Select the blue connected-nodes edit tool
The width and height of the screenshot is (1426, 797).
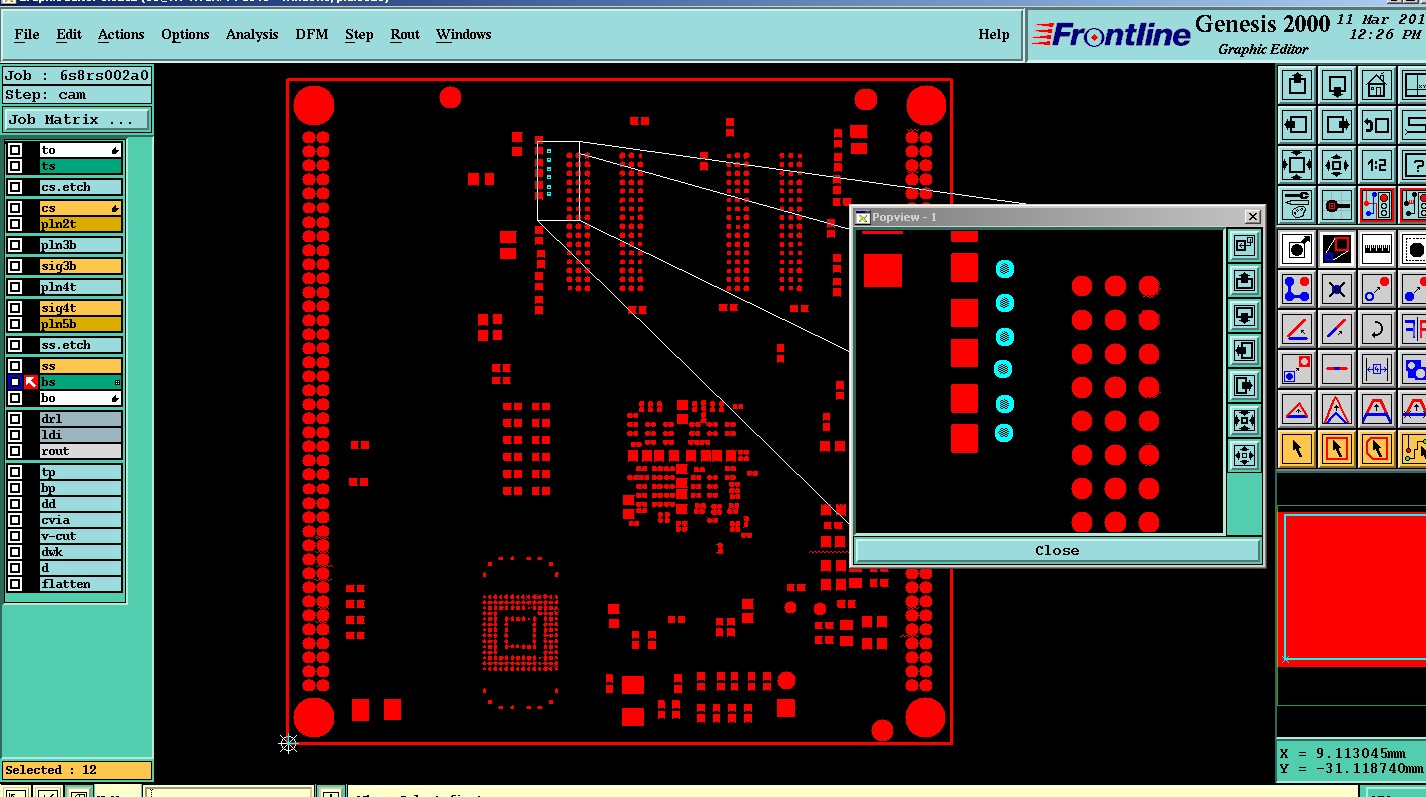[1296, 288]
